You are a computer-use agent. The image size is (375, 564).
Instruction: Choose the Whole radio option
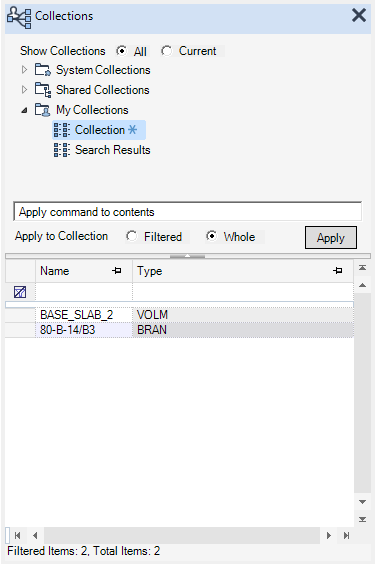click(x=211, y=236)
